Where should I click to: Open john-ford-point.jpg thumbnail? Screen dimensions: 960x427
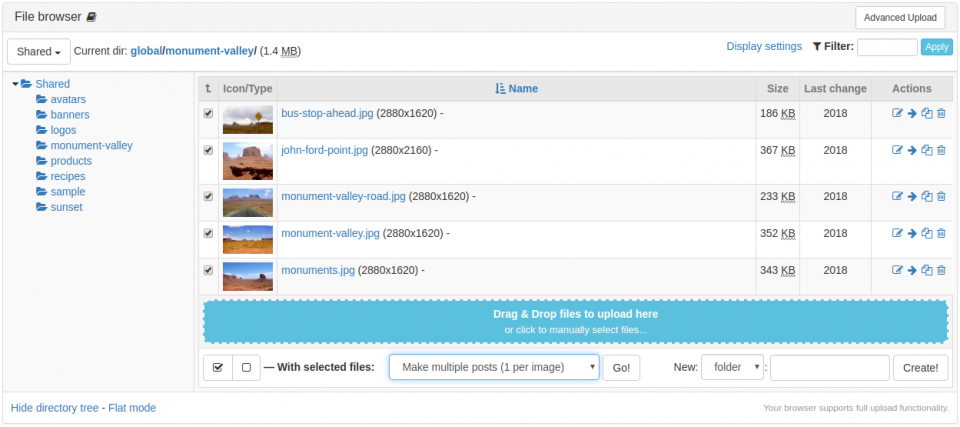247,161
